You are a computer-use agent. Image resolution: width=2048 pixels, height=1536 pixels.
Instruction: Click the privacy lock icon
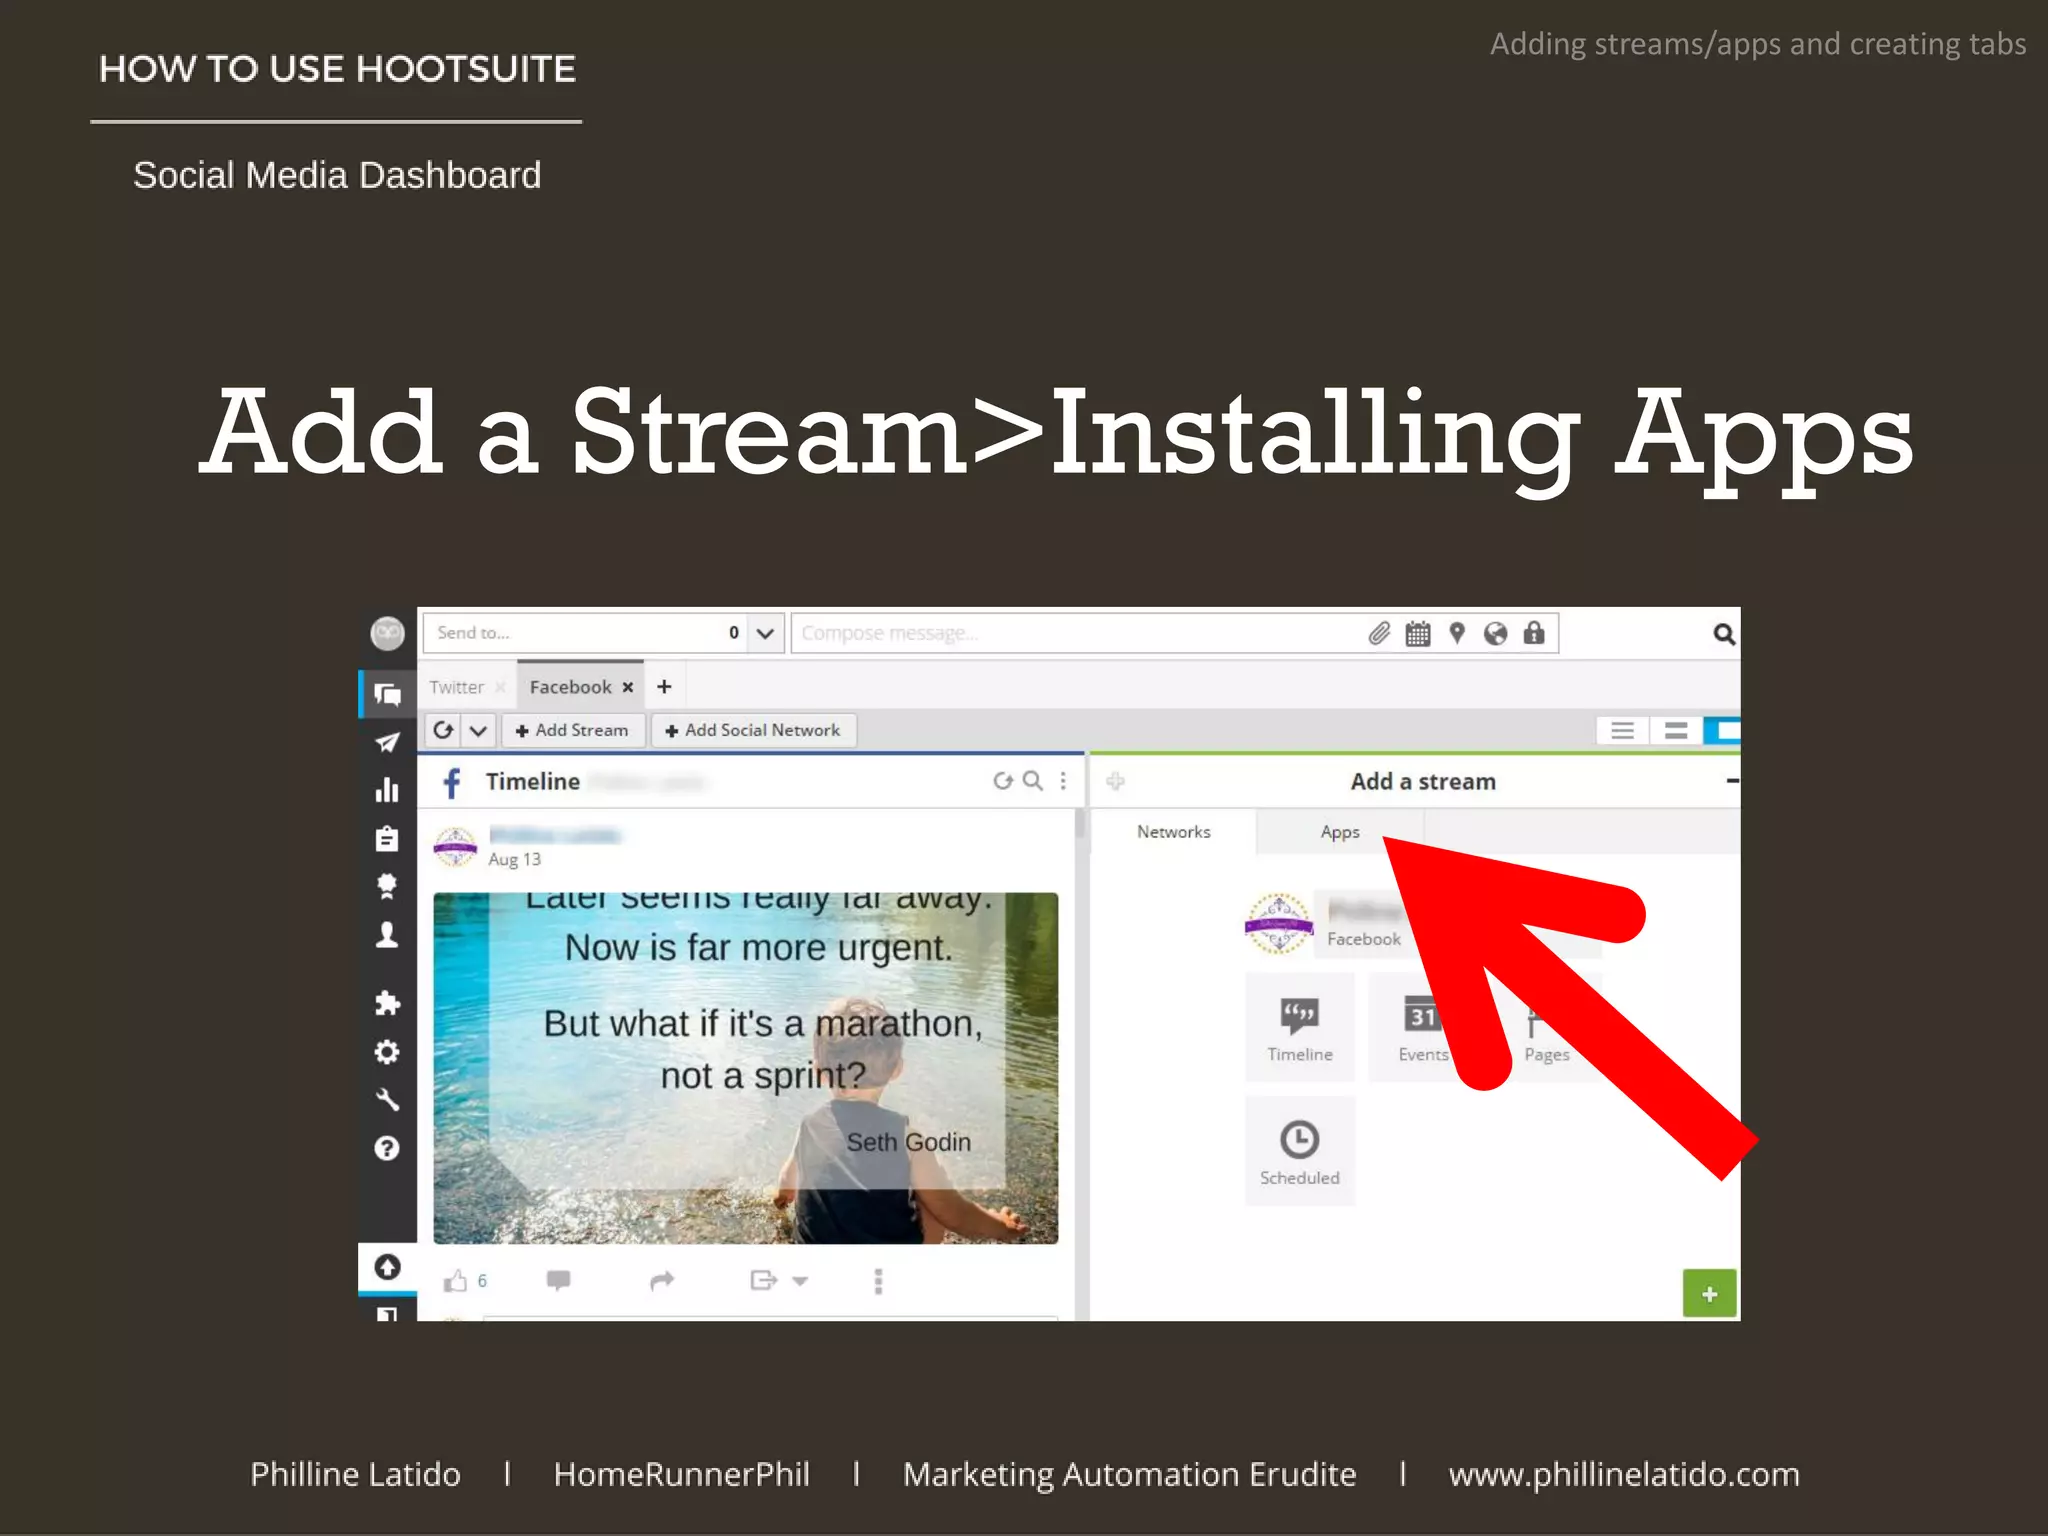(1534, 633)
